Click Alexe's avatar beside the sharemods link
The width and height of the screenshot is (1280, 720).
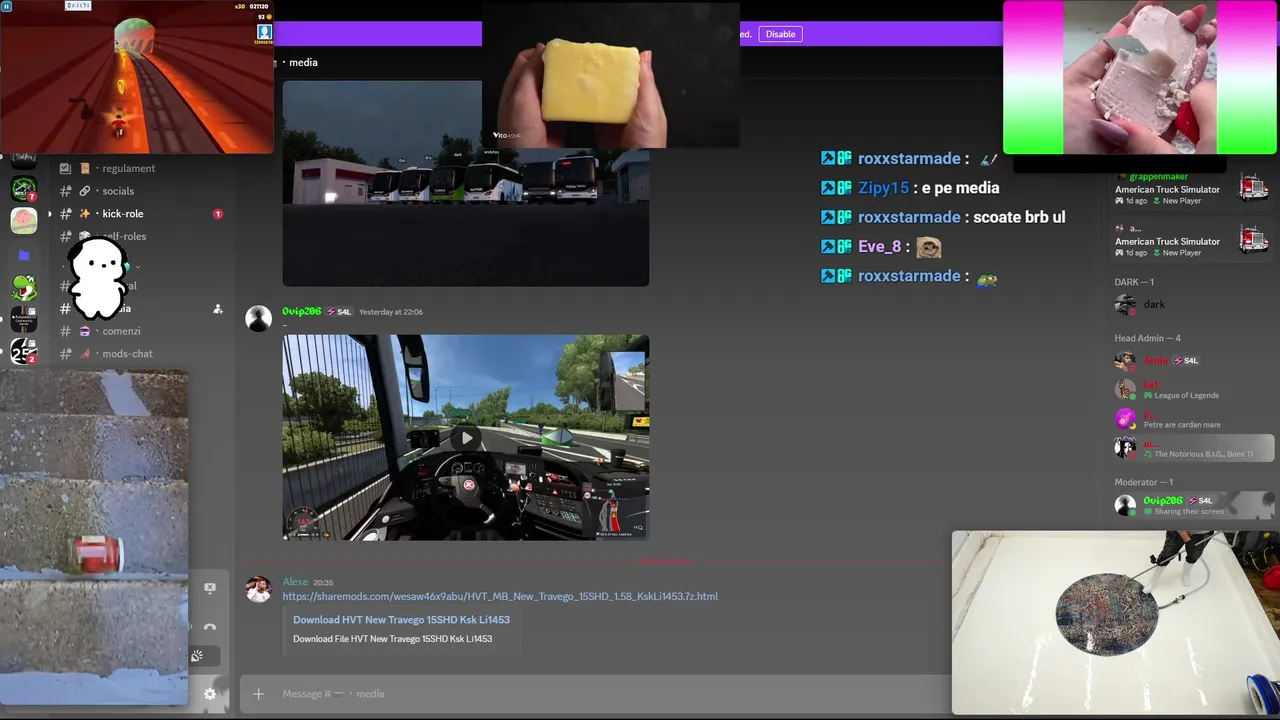tap(259, 589)
